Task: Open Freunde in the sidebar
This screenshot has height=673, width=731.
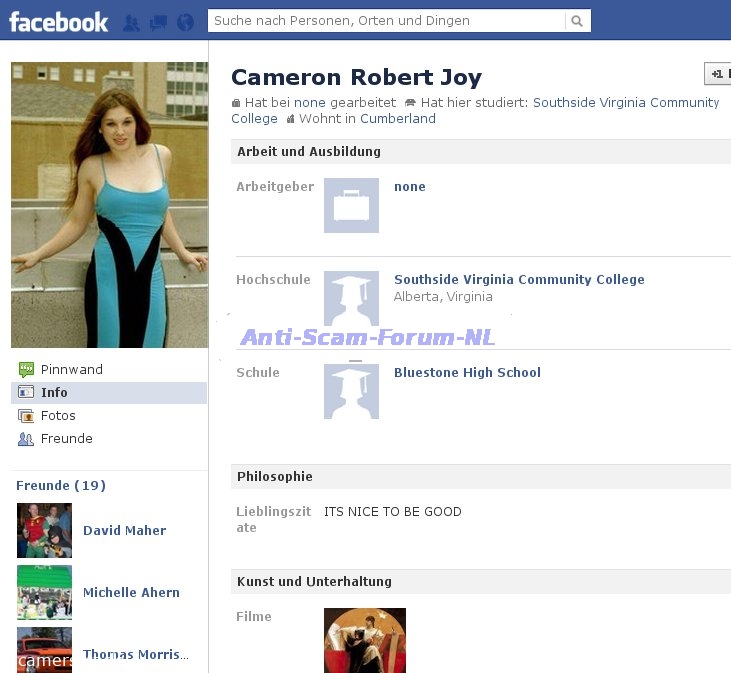Action: (x=66, y=438)
